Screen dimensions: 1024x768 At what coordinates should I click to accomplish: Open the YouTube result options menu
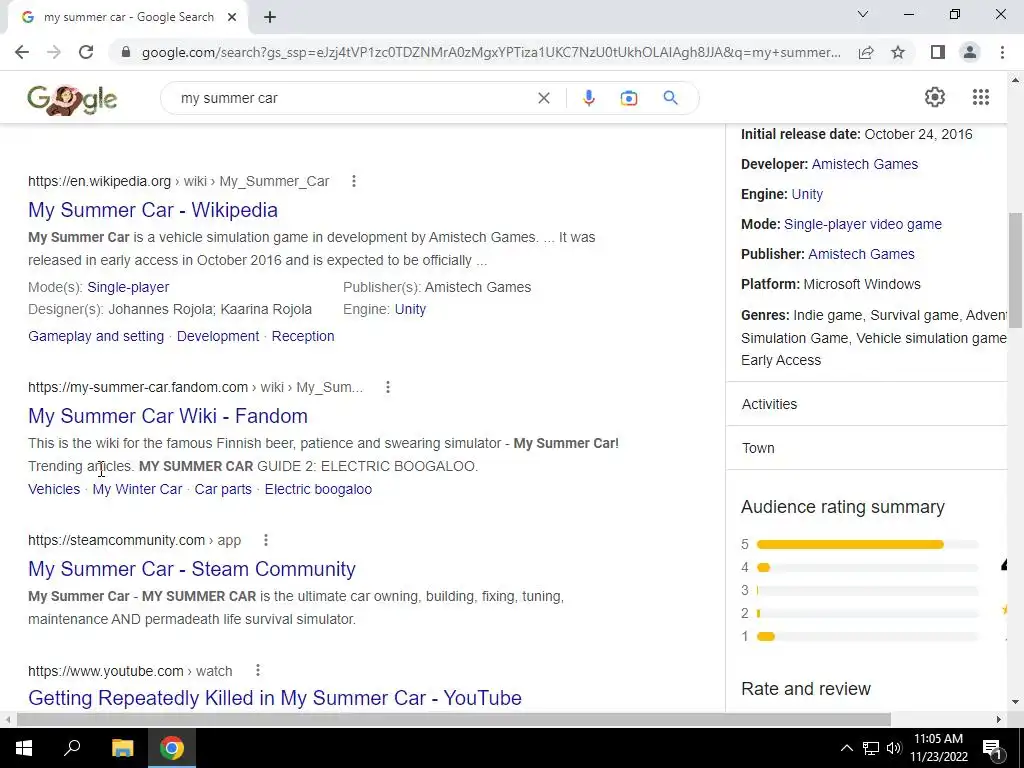[257, 670]
